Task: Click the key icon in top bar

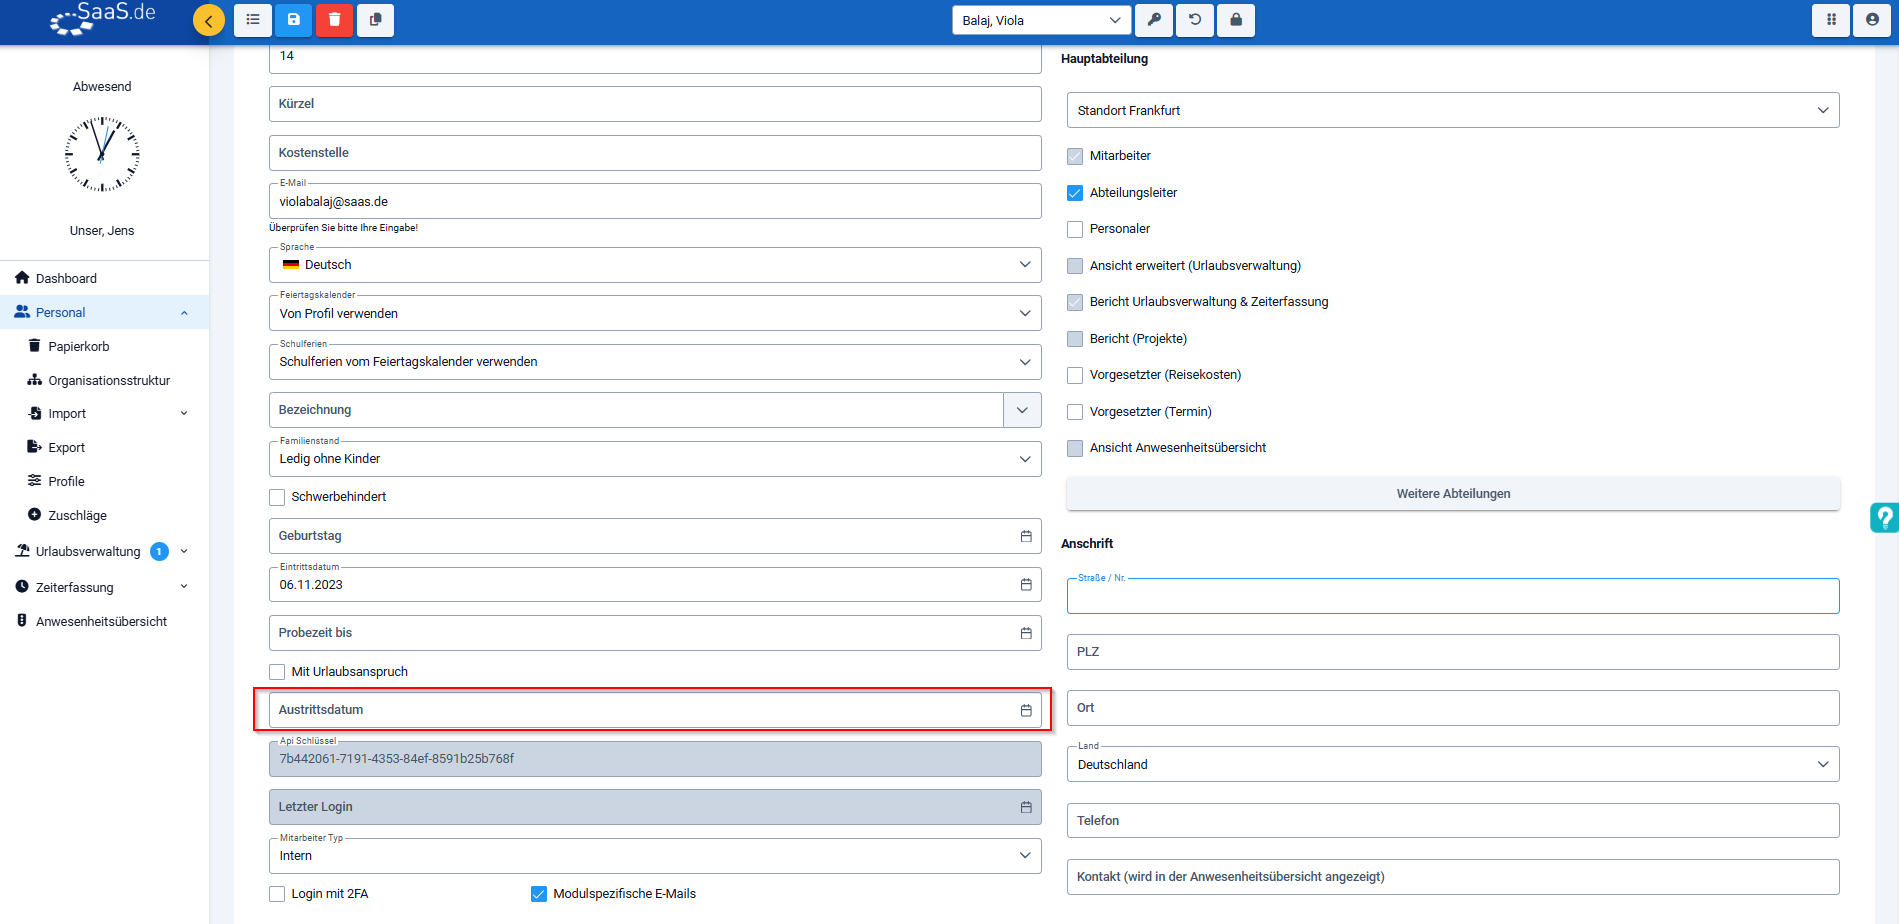Action: (x=1154, y=20)
